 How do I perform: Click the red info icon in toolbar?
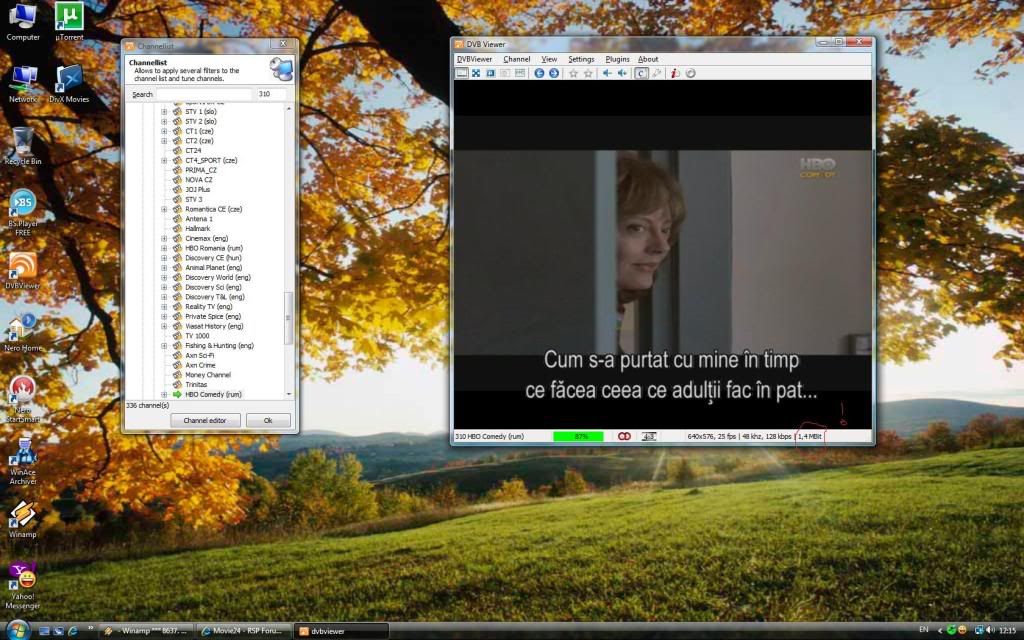point(675,73)
